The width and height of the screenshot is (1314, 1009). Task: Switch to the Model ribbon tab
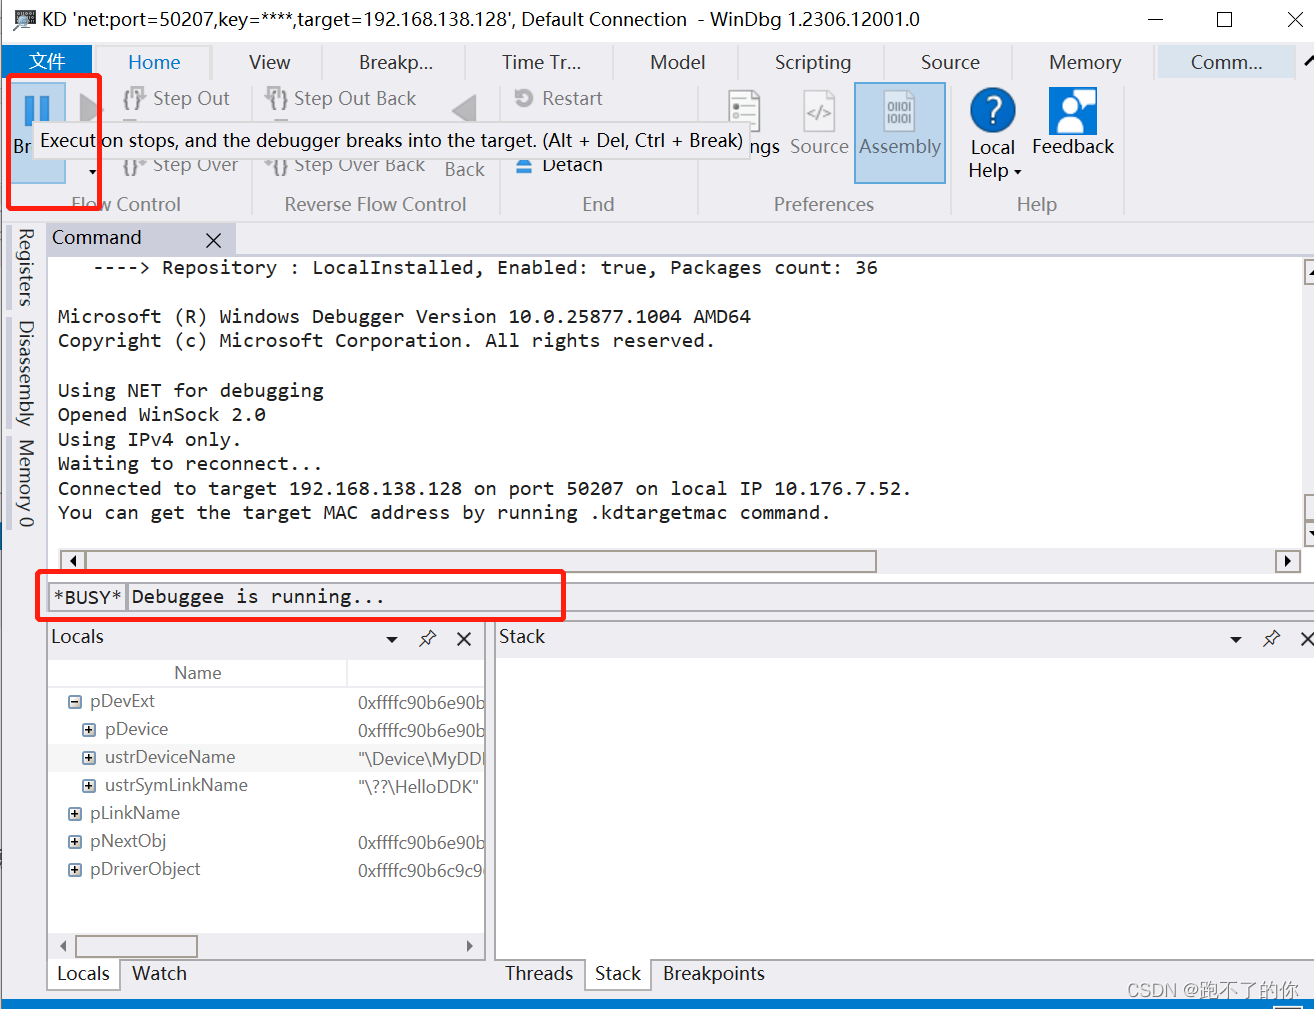(678, 62)
